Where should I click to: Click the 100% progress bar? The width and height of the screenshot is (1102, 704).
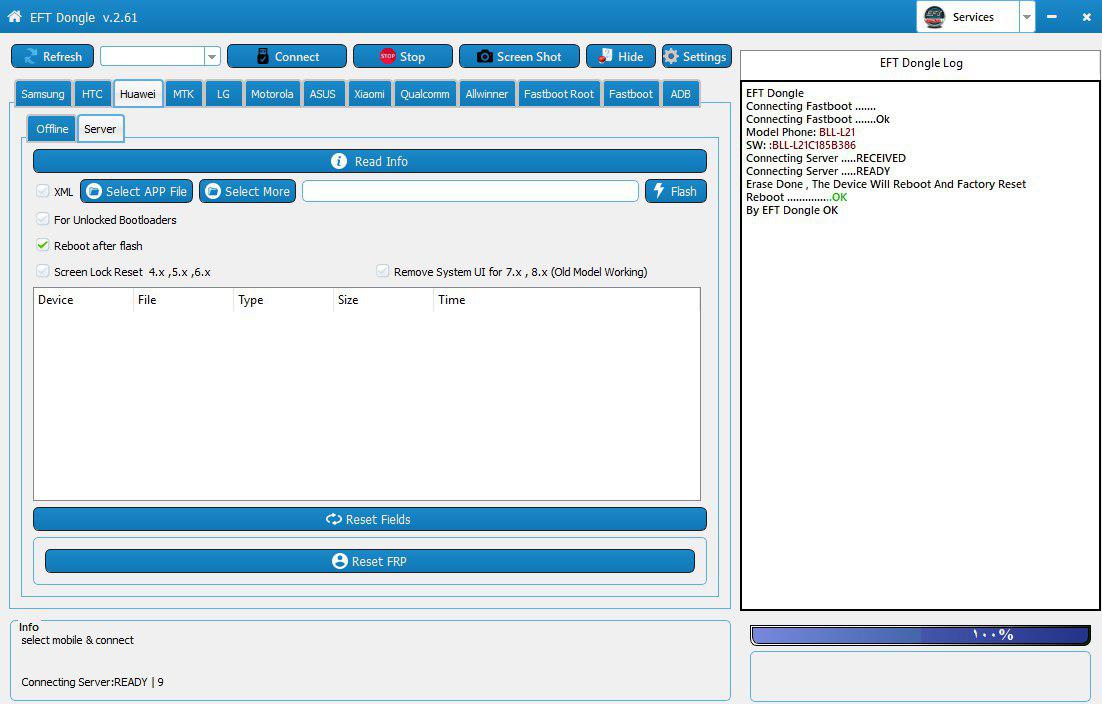coord(919,635)
